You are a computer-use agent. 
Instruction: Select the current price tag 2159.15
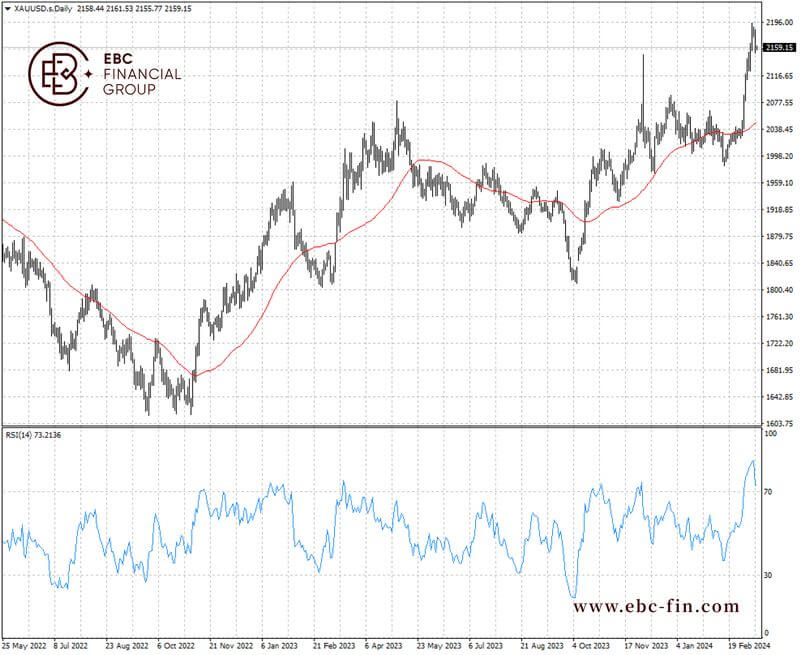(777, 47)
